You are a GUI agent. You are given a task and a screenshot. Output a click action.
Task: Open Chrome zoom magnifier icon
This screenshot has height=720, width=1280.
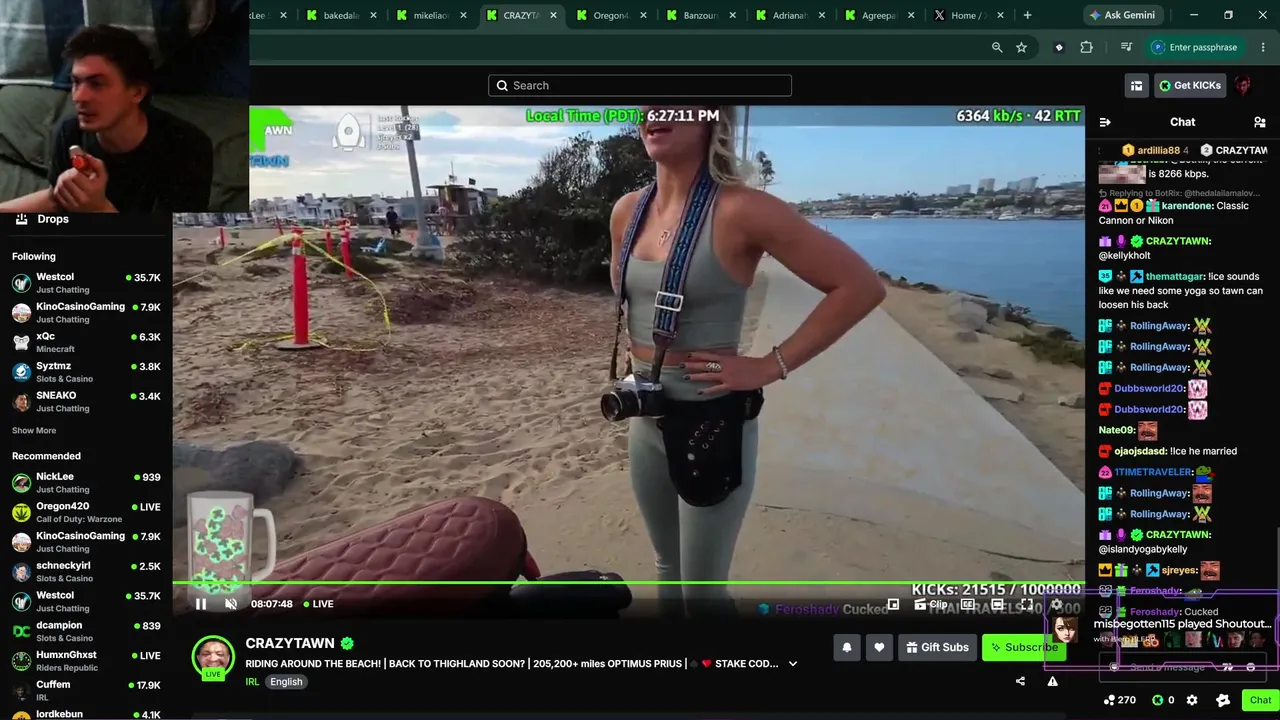click(997, 47)
